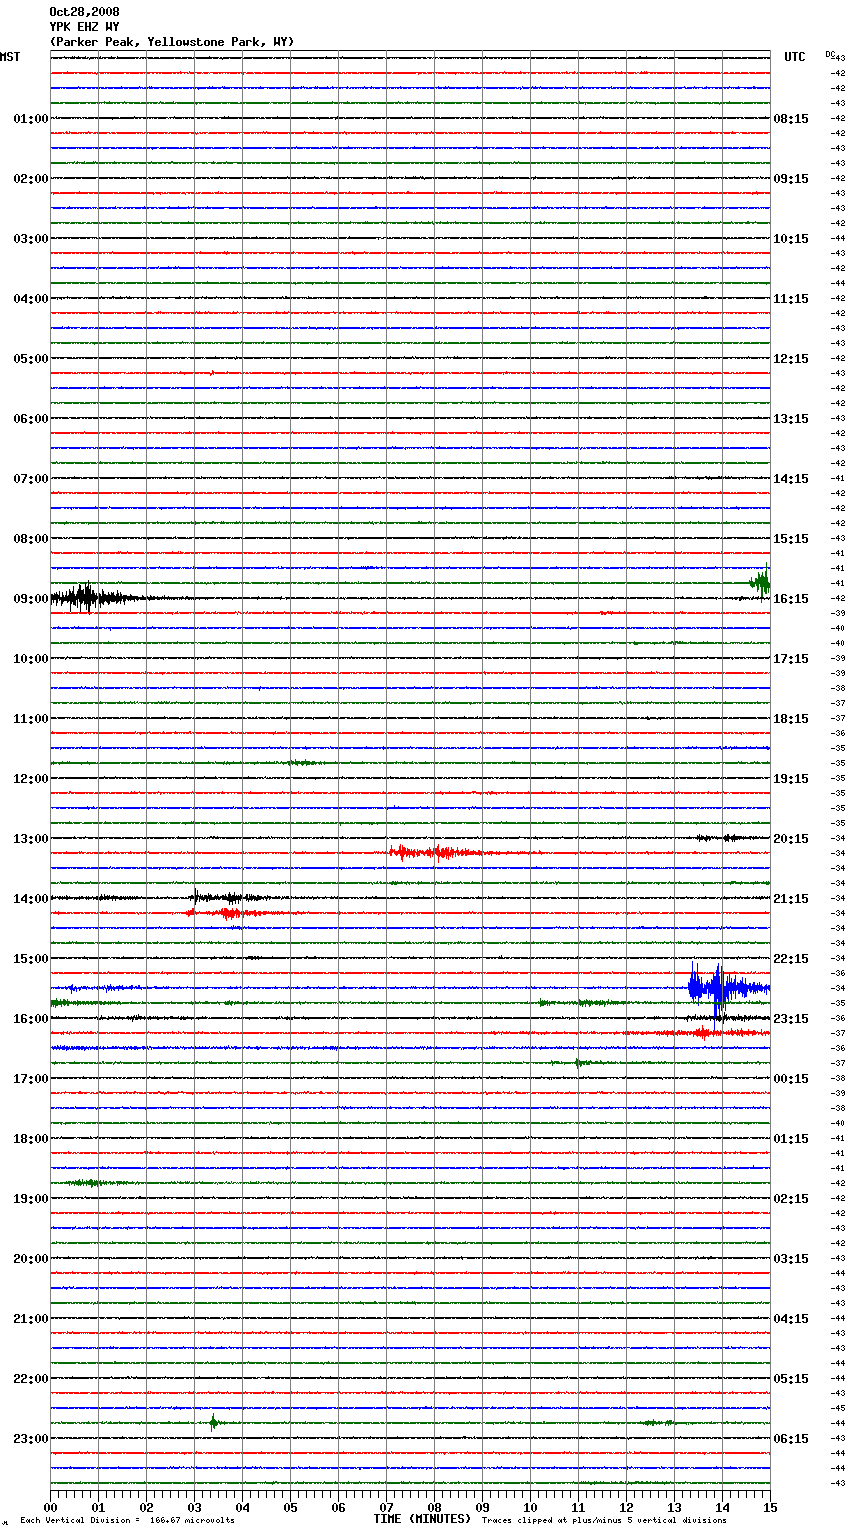The image size is (850, 1534).
Task: Click the "11:15" UTC row label
Action: (791, 299)
